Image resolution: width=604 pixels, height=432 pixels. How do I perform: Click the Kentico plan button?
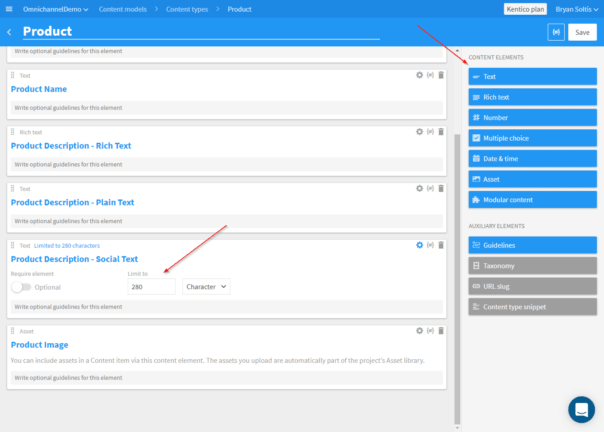(525, 9)
